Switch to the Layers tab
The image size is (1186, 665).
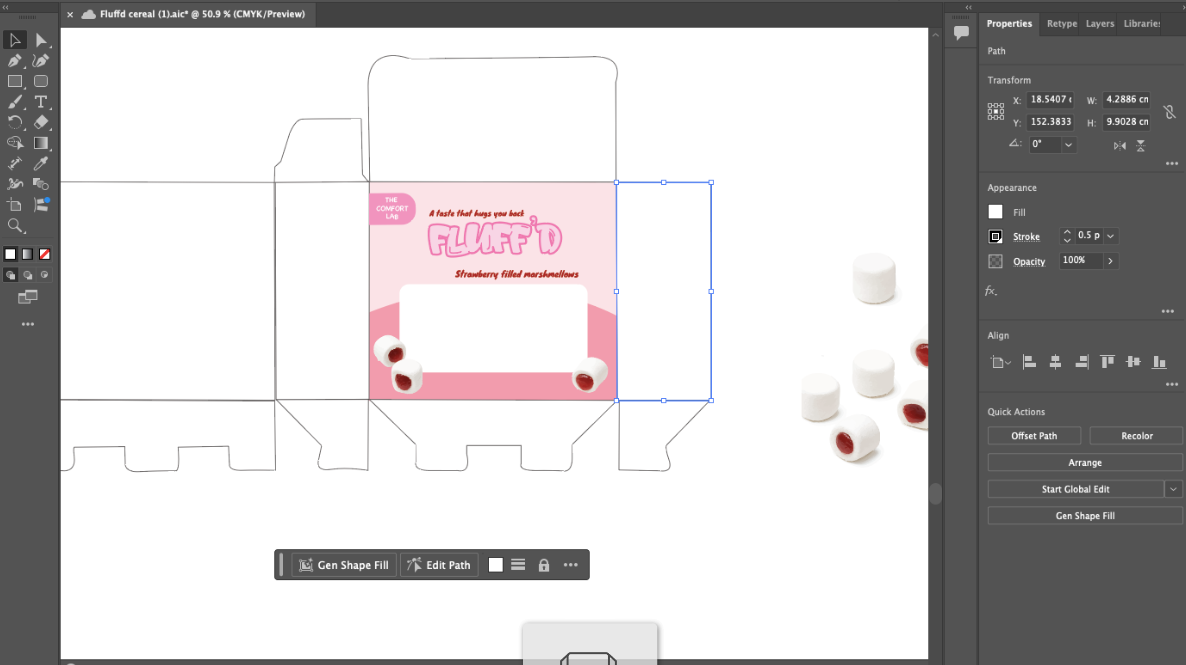[1100, 23]
